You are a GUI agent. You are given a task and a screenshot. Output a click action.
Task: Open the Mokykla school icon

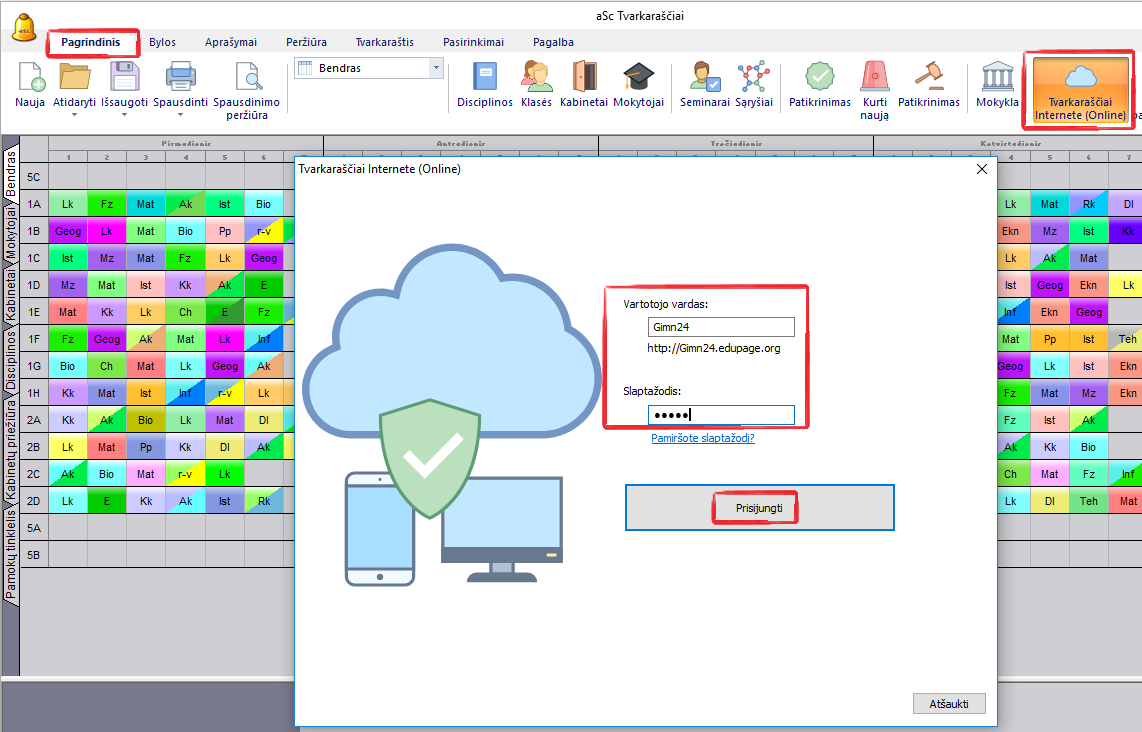[x=997, y=78]
